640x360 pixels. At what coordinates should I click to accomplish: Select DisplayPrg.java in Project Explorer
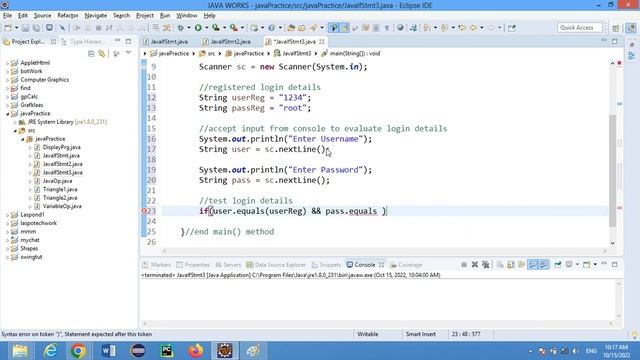(x=61, y=147)
